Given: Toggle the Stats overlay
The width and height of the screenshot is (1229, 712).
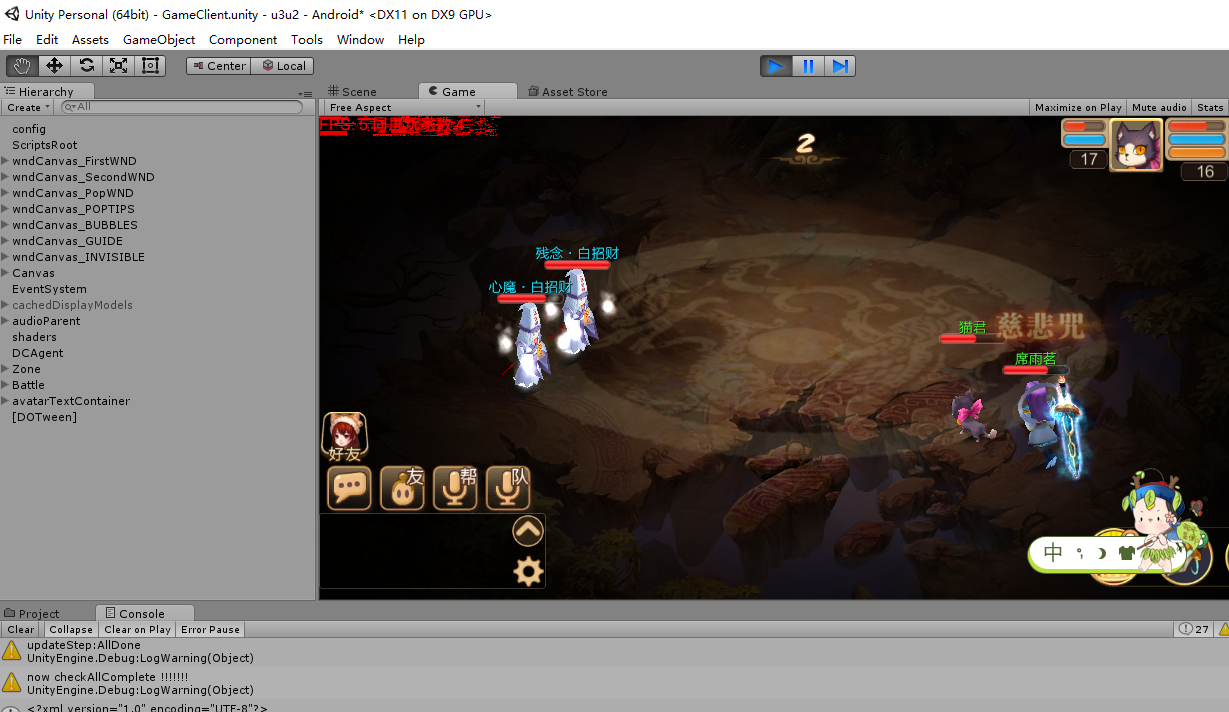Looking at the screenshot, I should tap(1210, 107).
